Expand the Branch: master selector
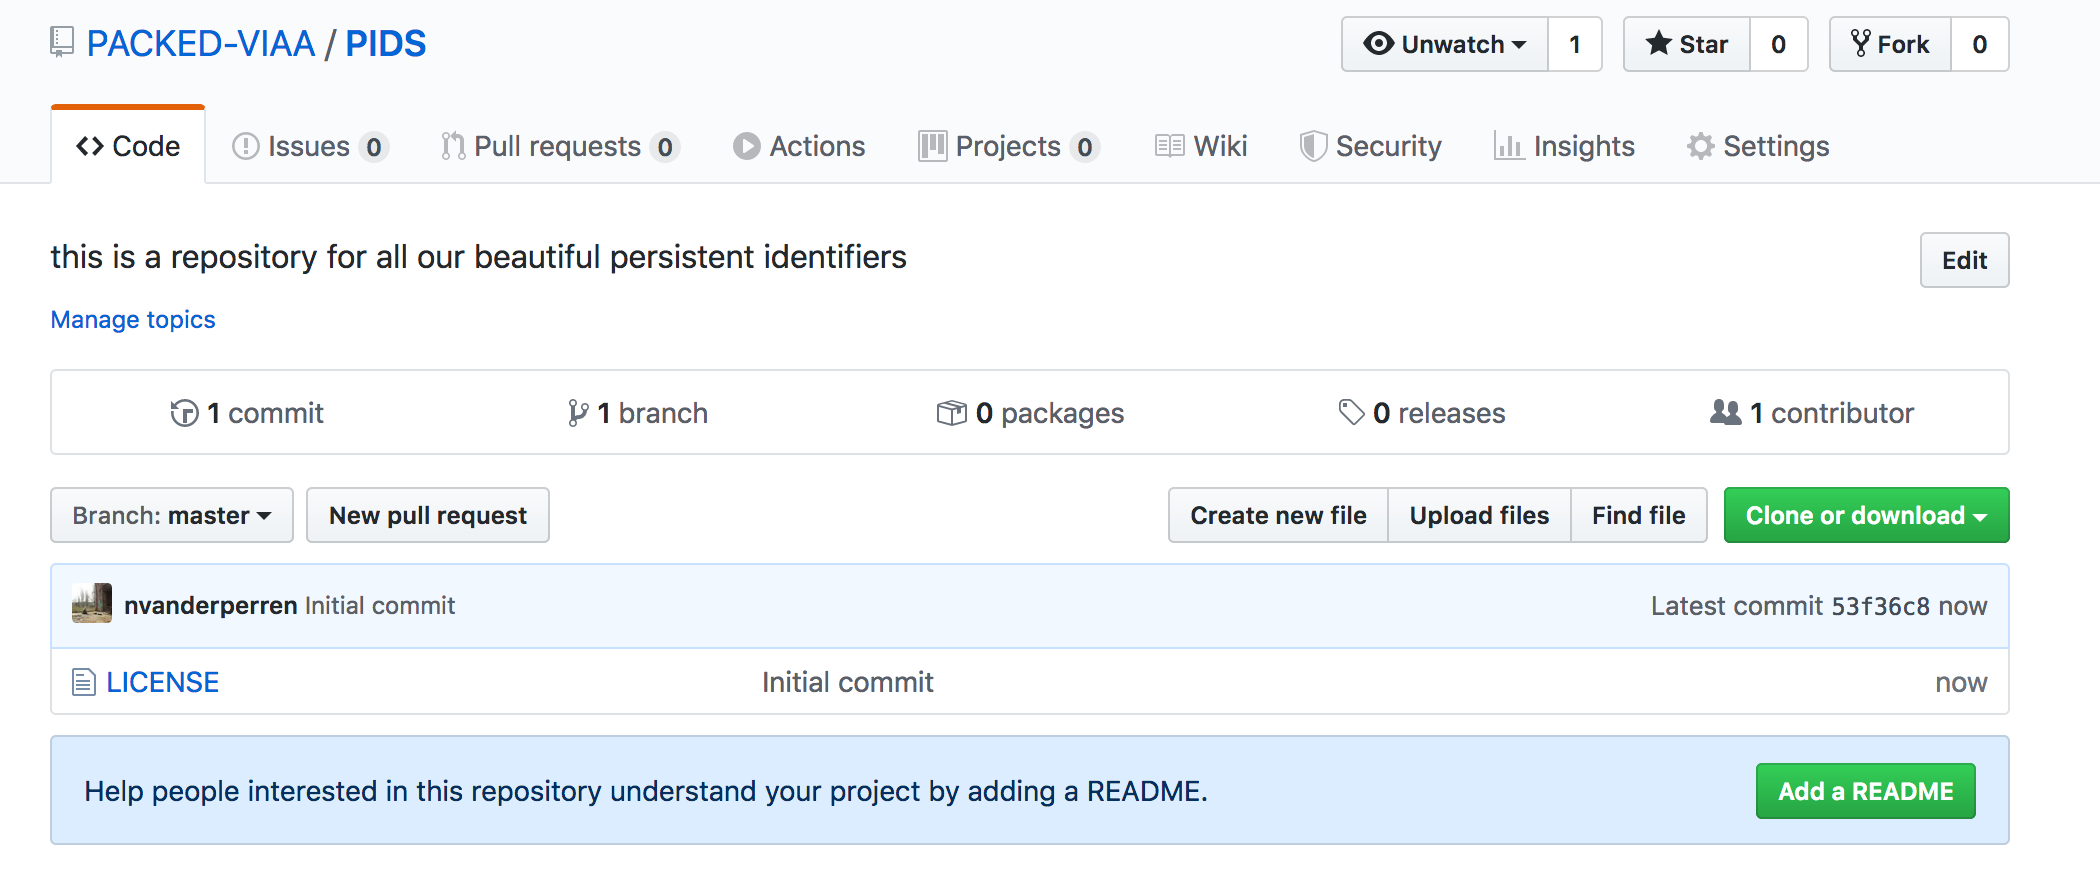 [x=172, y=515]
